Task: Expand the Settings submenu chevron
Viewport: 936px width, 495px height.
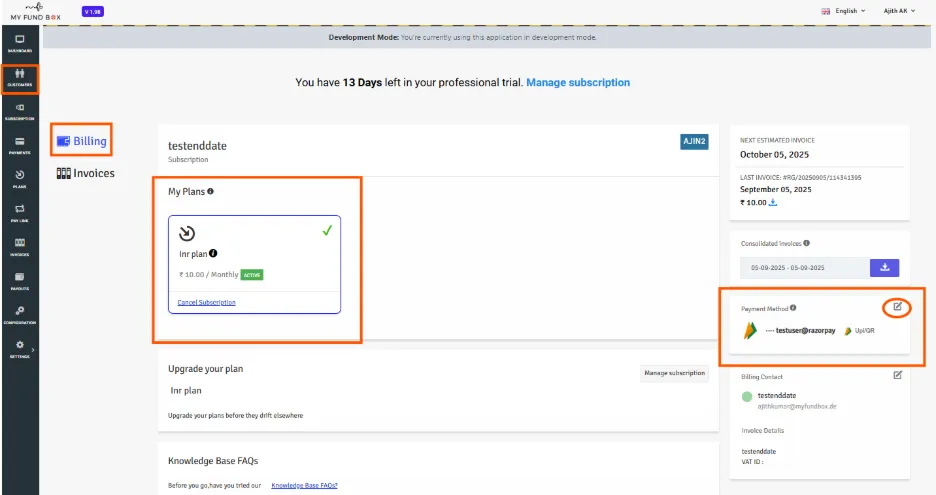Action: pos(33,350)
